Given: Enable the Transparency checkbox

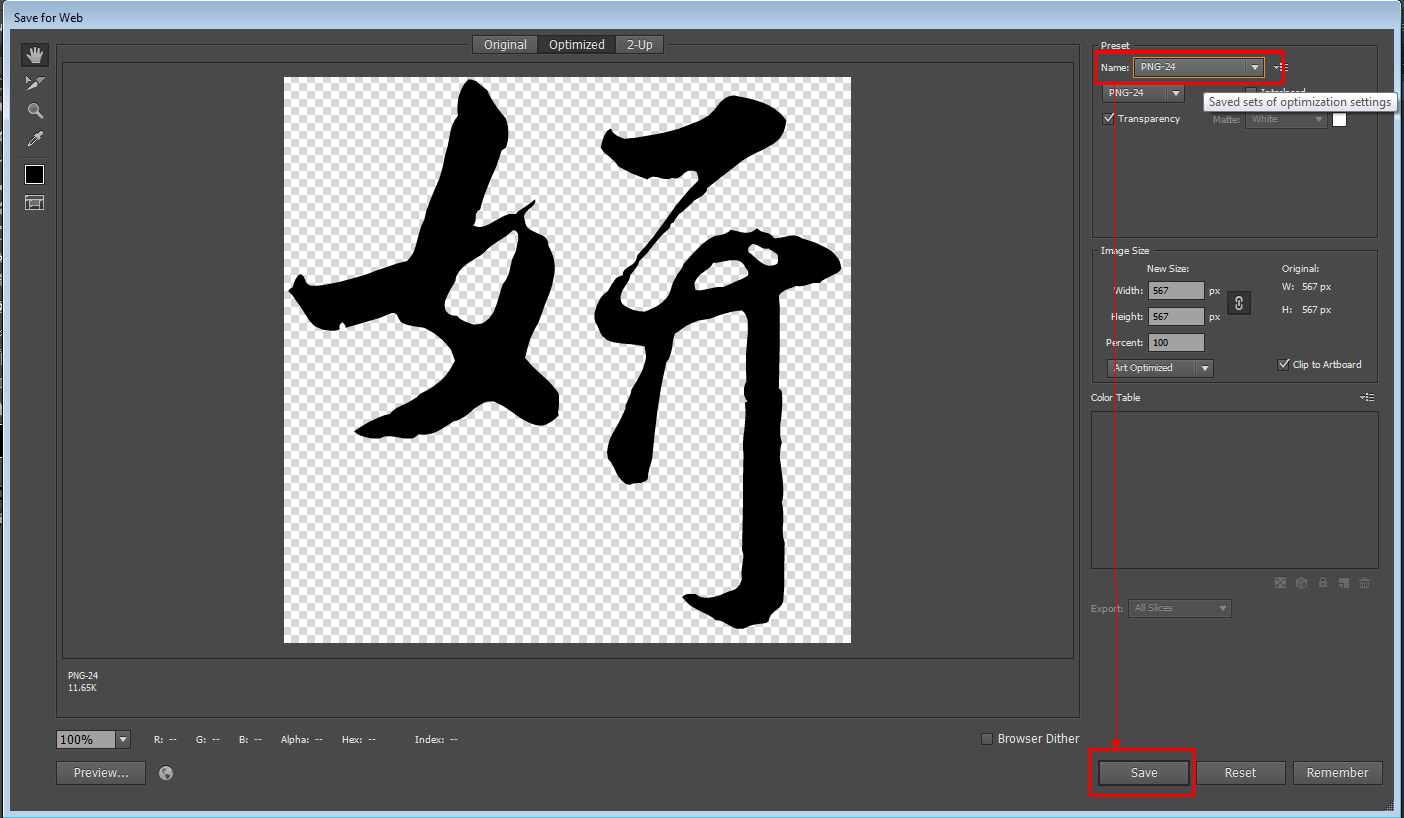Looking at the screenshot, I should [x=1109, y=118].
